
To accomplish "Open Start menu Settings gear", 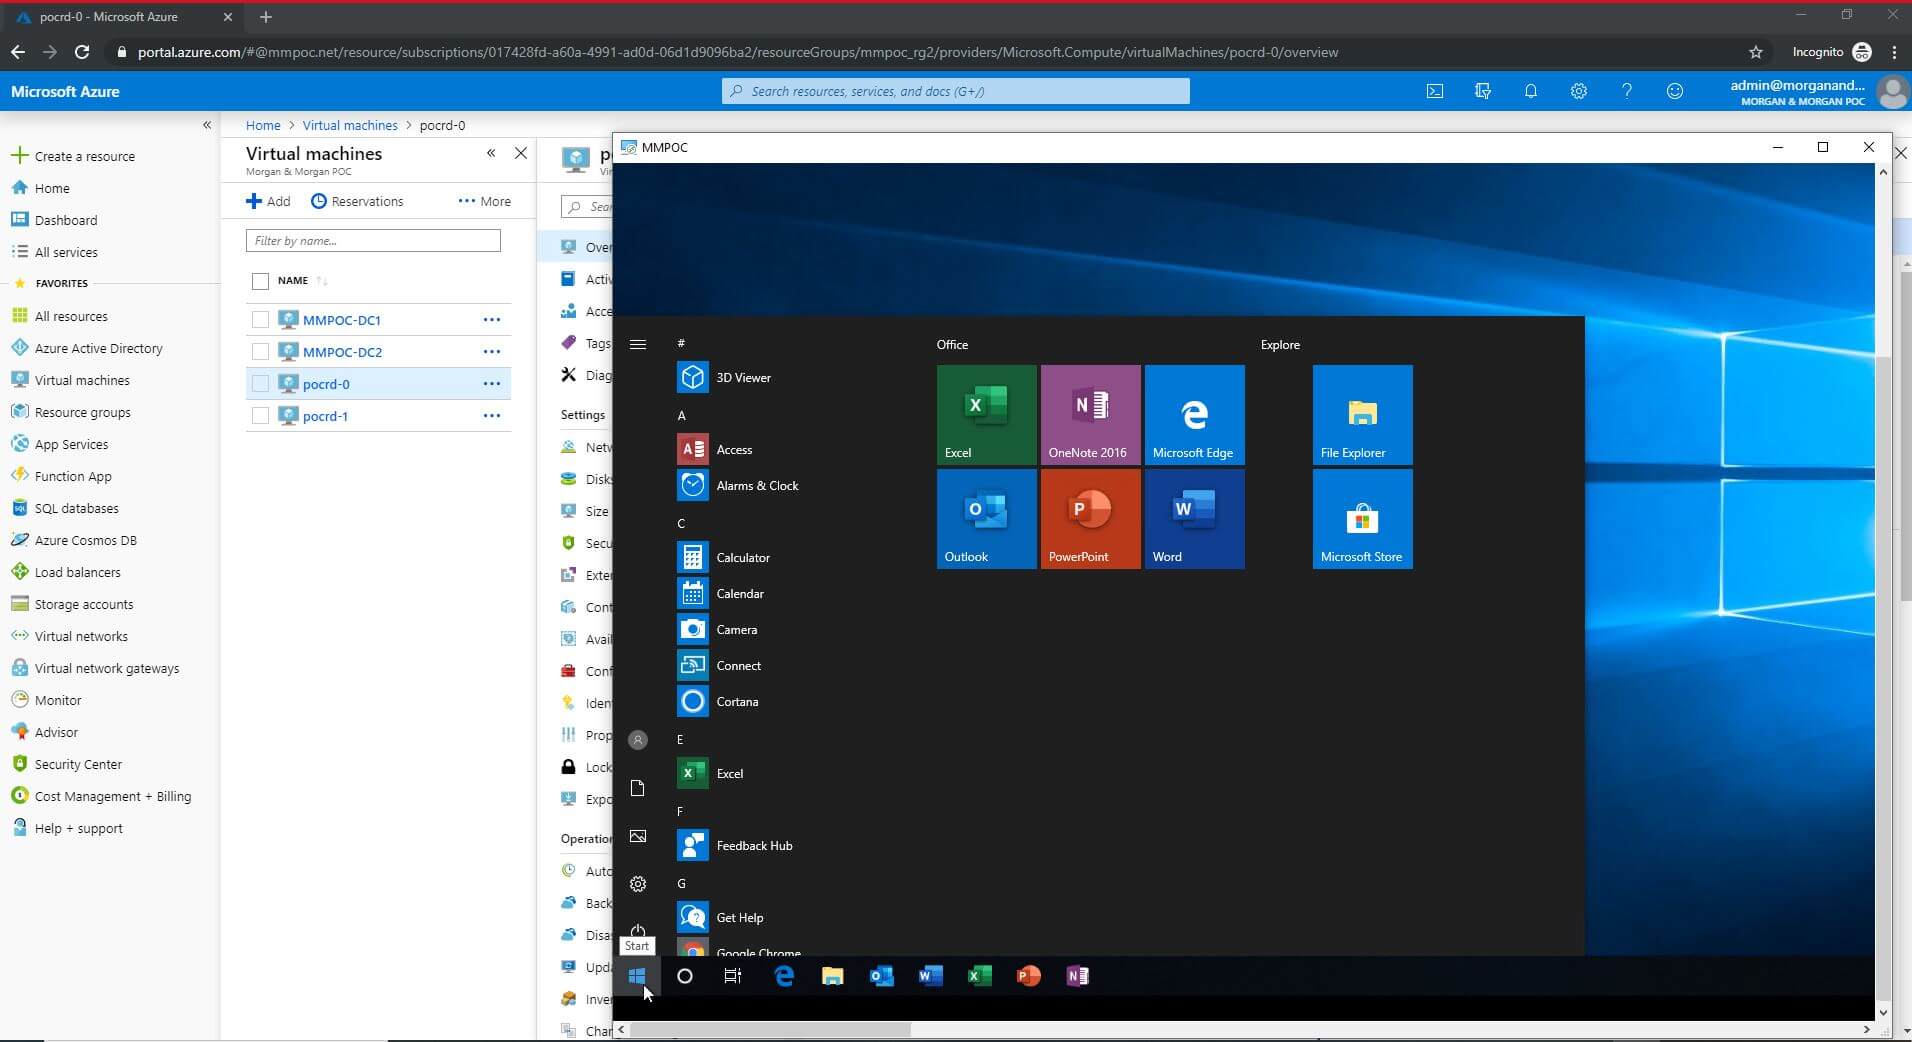I will [x=638, y=884].
